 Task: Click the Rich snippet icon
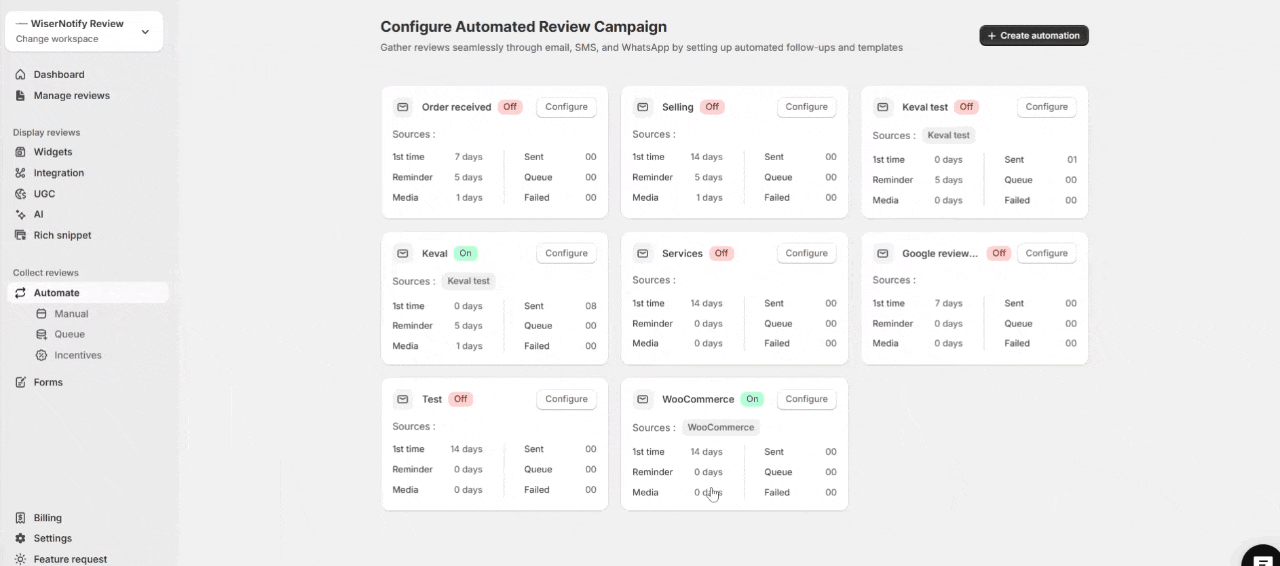20,235
